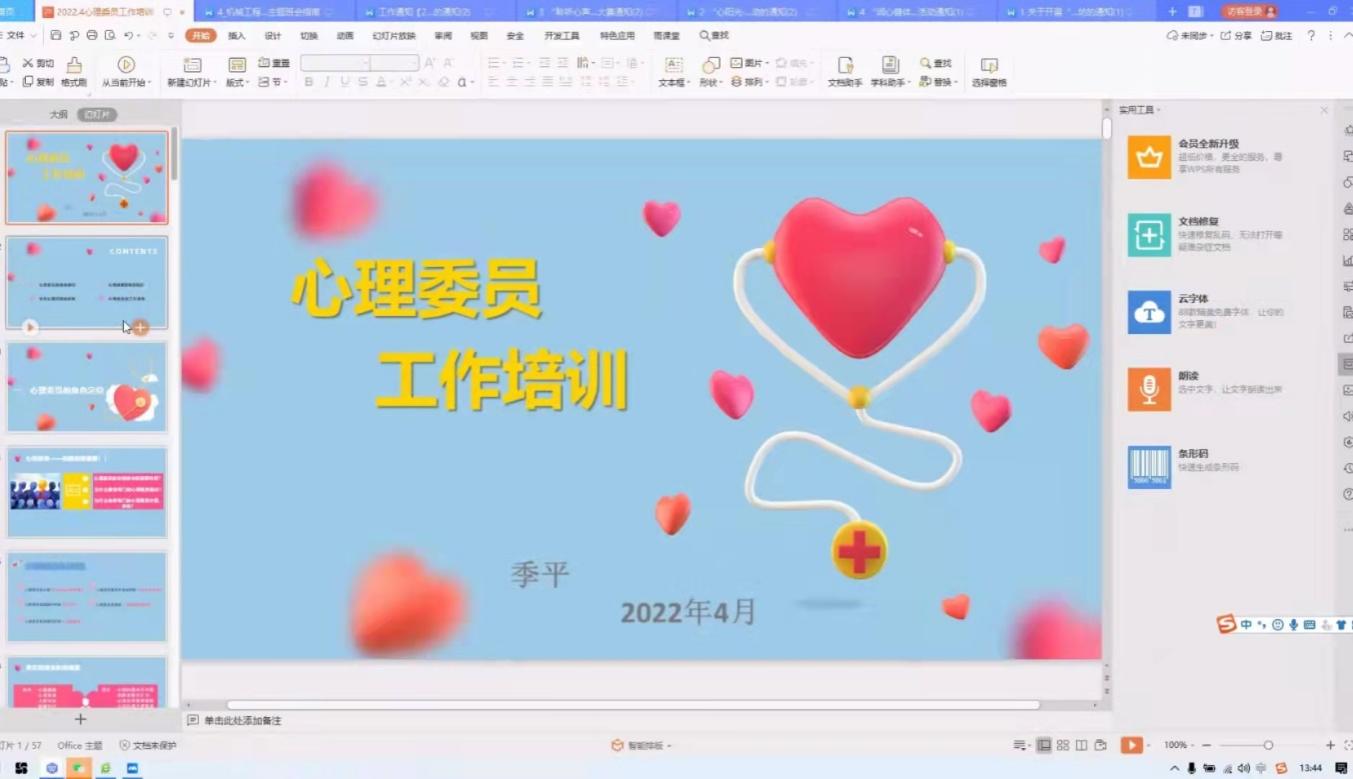Click the Selection Pane (选择窗格) icon
1353x779 pixels.
(989, 66)
